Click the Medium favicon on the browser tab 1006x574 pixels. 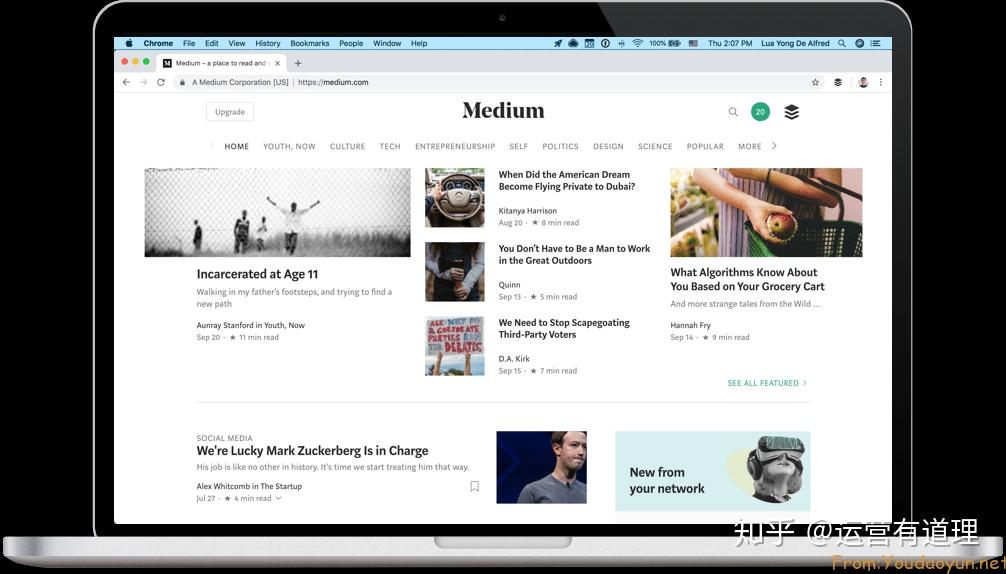167,63
